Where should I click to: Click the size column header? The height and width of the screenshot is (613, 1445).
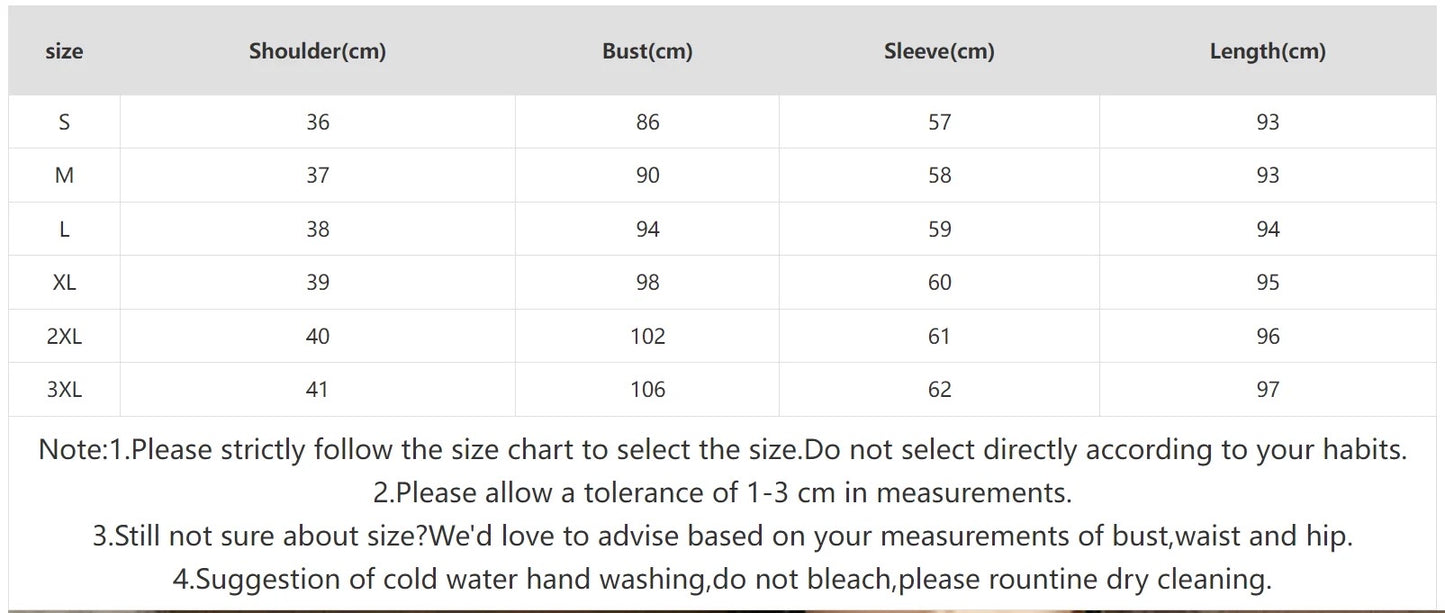[64, 51]
